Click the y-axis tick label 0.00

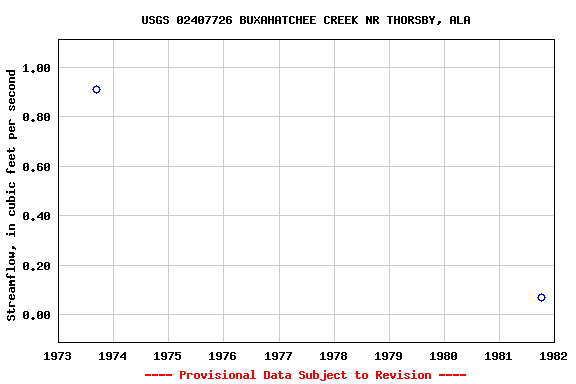[36, 315]
